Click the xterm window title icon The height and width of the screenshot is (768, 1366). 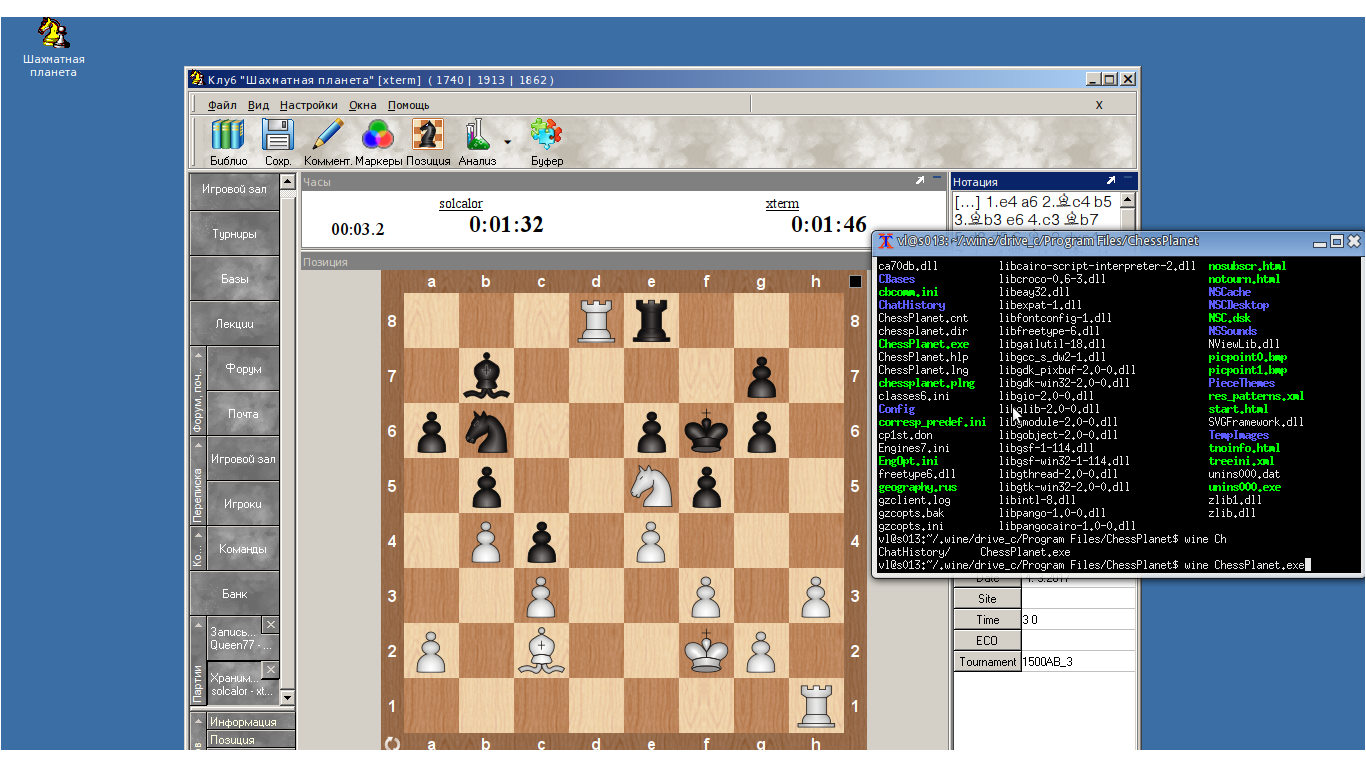coord(886,241)
